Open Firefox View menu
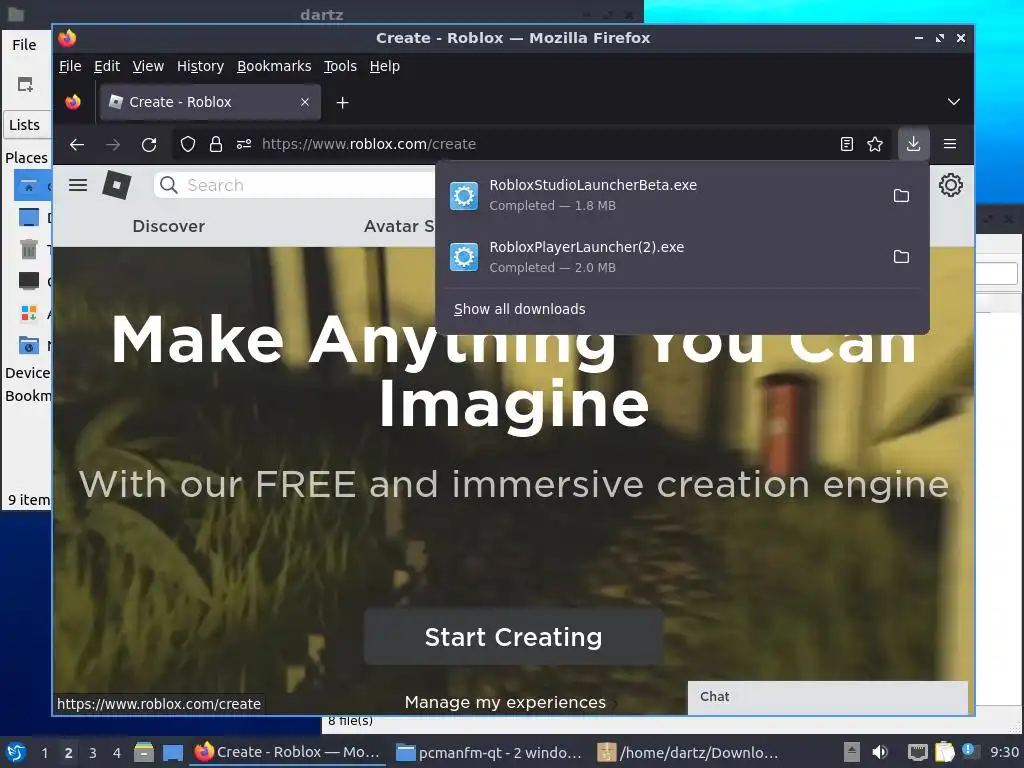Viewport: 1024px width, 768px height. click(148, 66)
